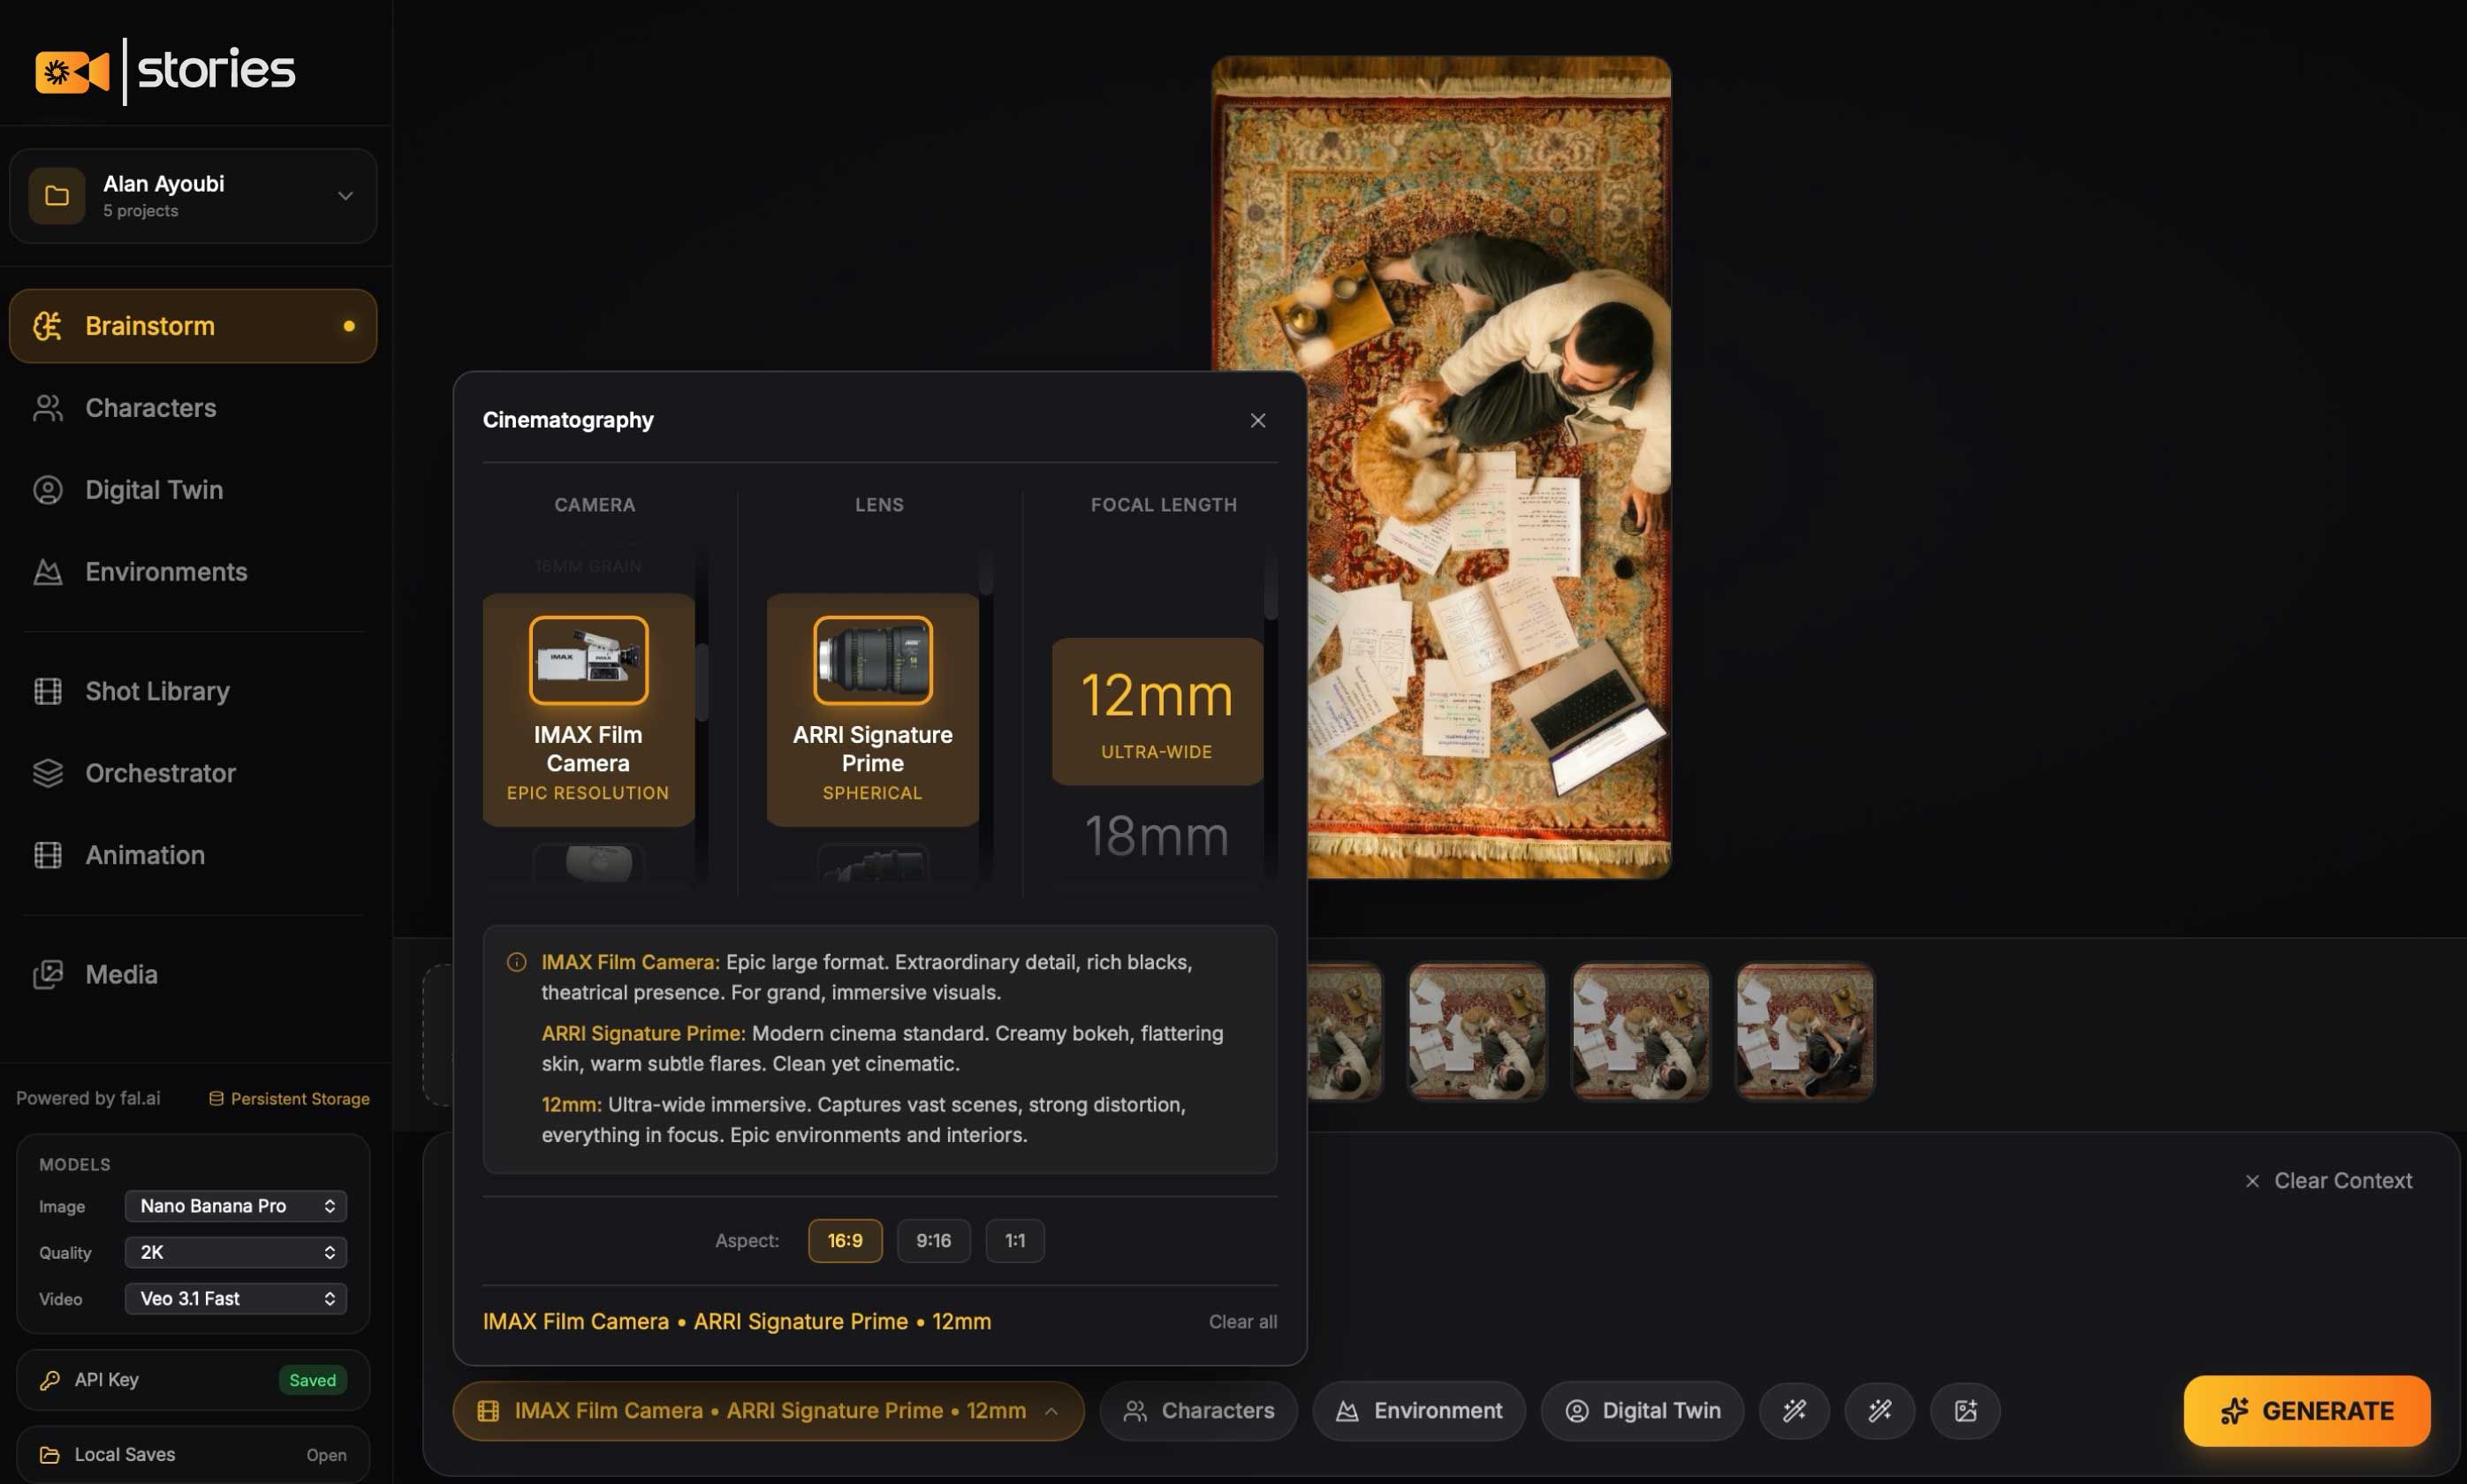Click Clear all in Cinematography panel
2467x1484 pixels.
[x=1242, y=1322]
